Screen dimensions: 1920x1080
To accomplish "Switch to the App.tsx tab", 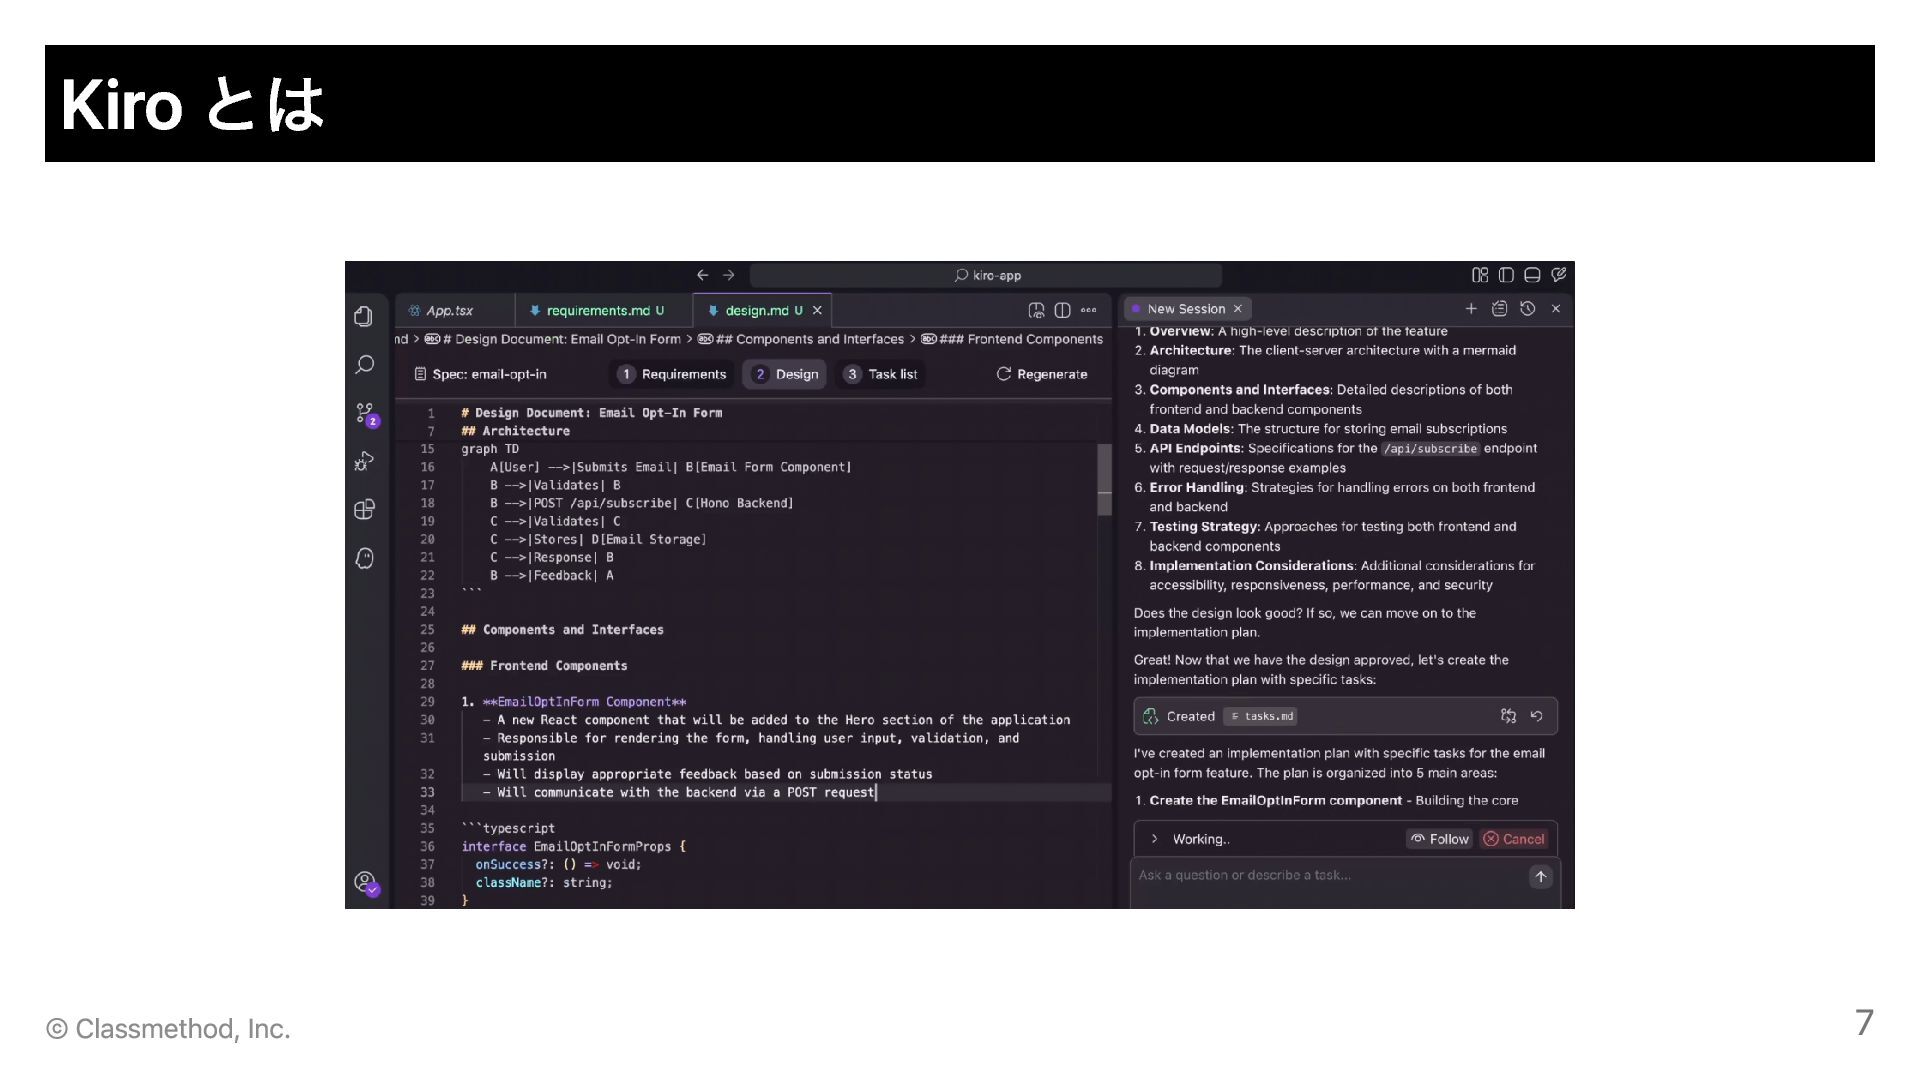I will point(455,311).
